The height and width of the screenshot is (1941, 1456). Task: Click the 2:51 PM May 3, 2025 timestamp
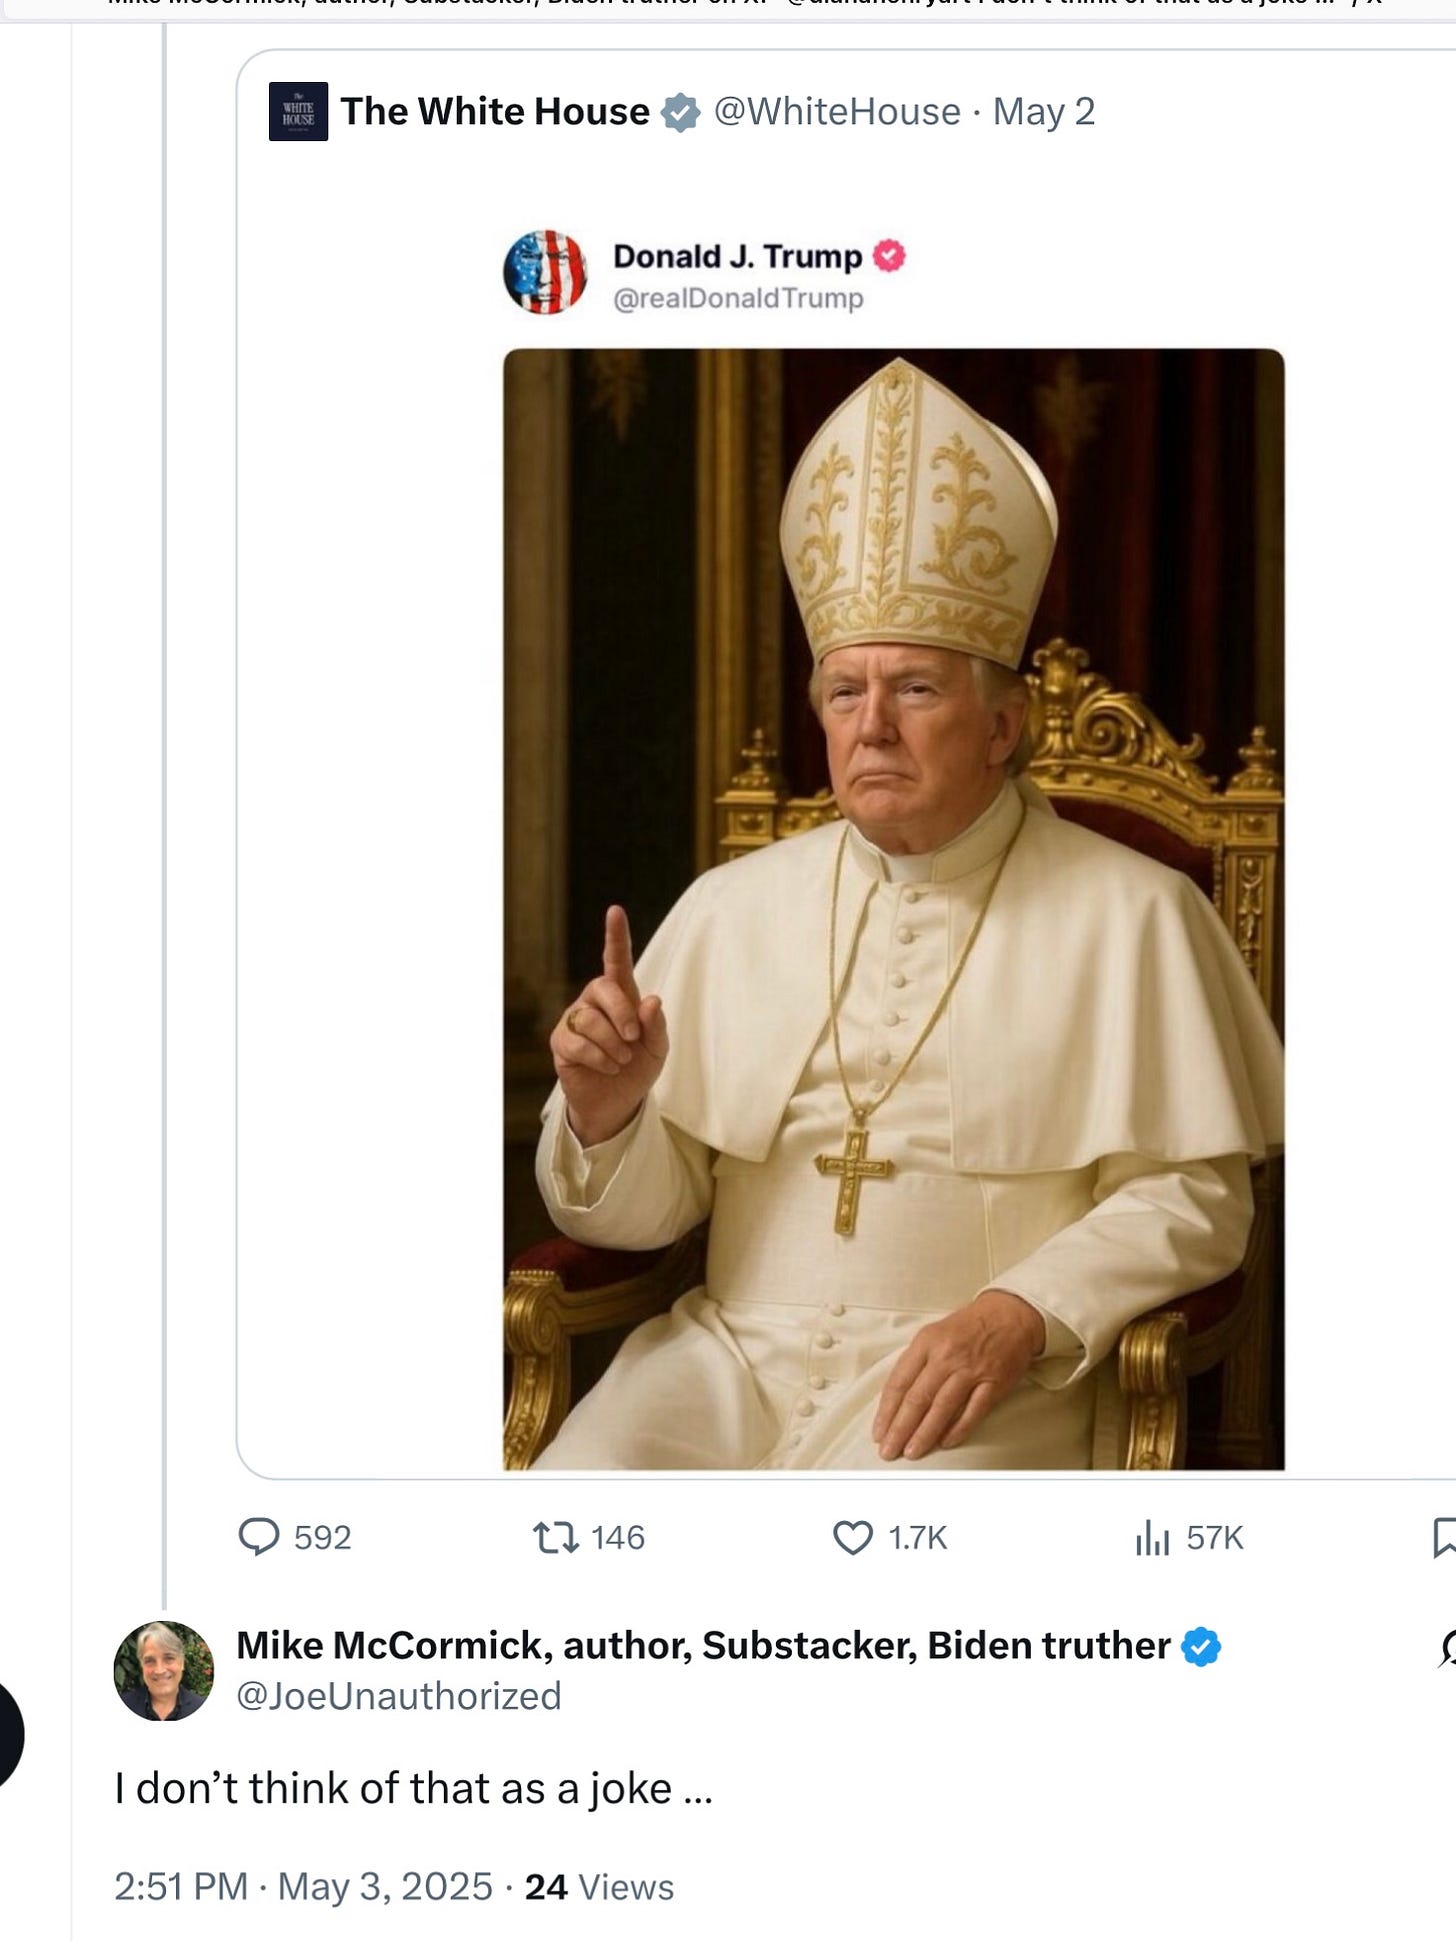303,1887
